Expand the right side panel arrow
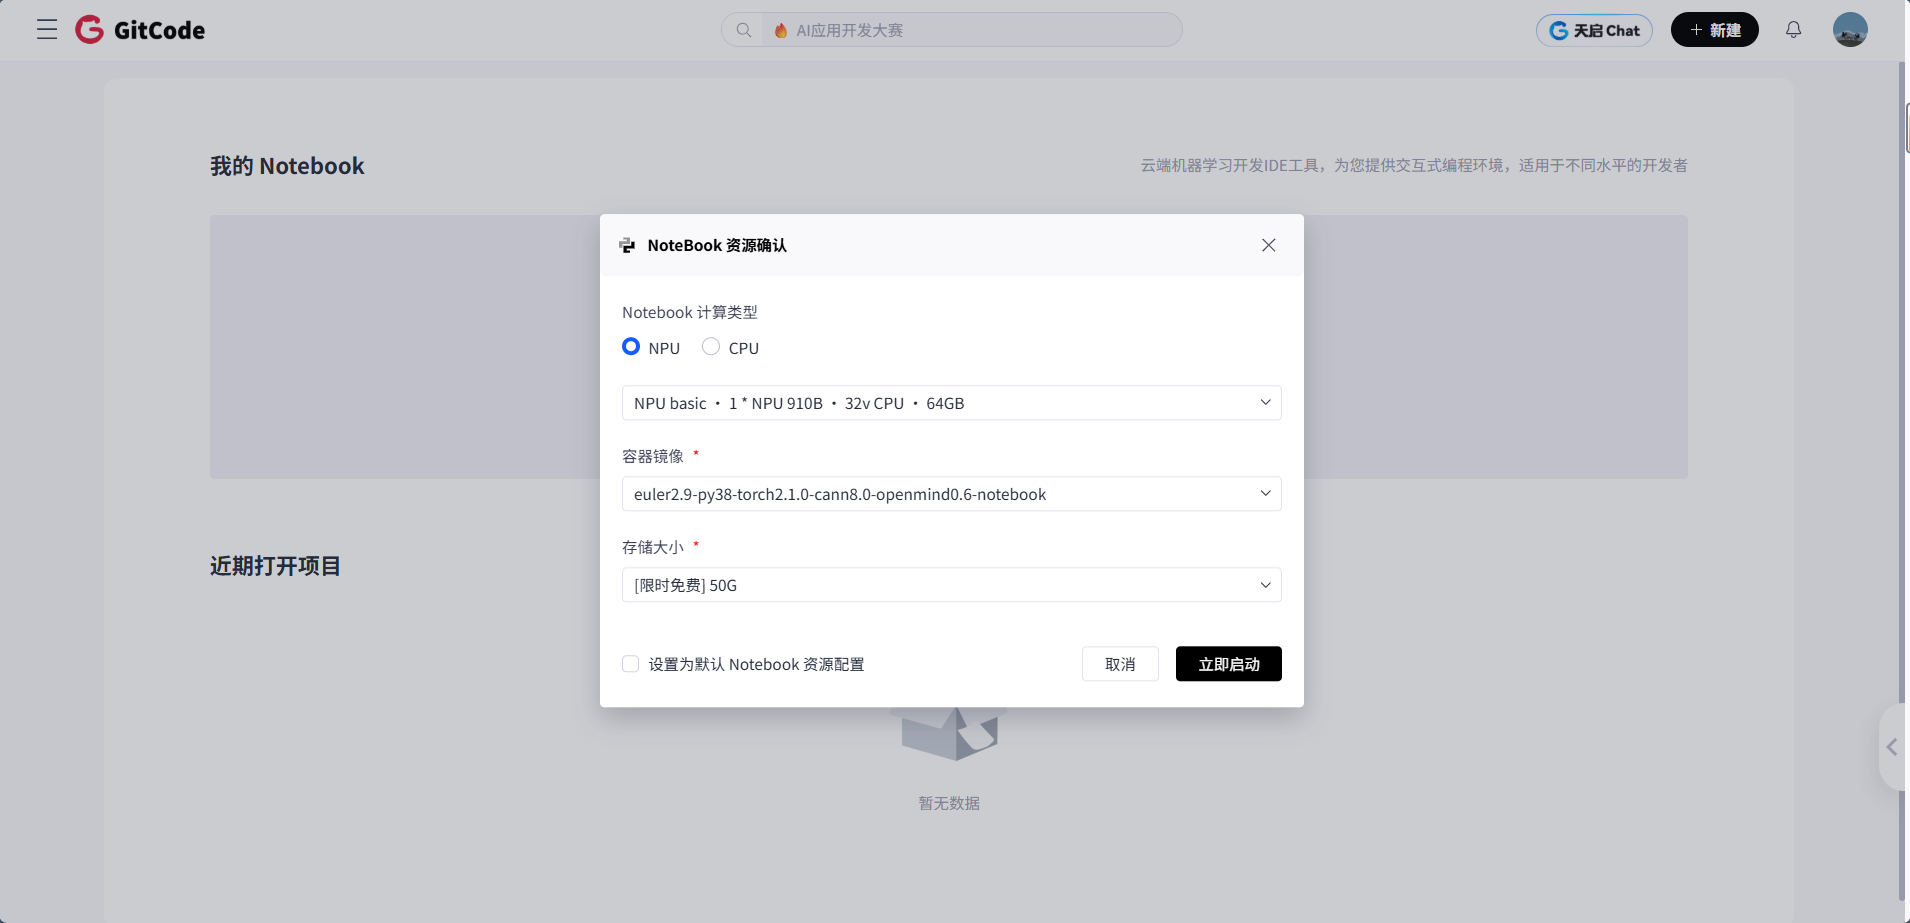 point(1891,747)
